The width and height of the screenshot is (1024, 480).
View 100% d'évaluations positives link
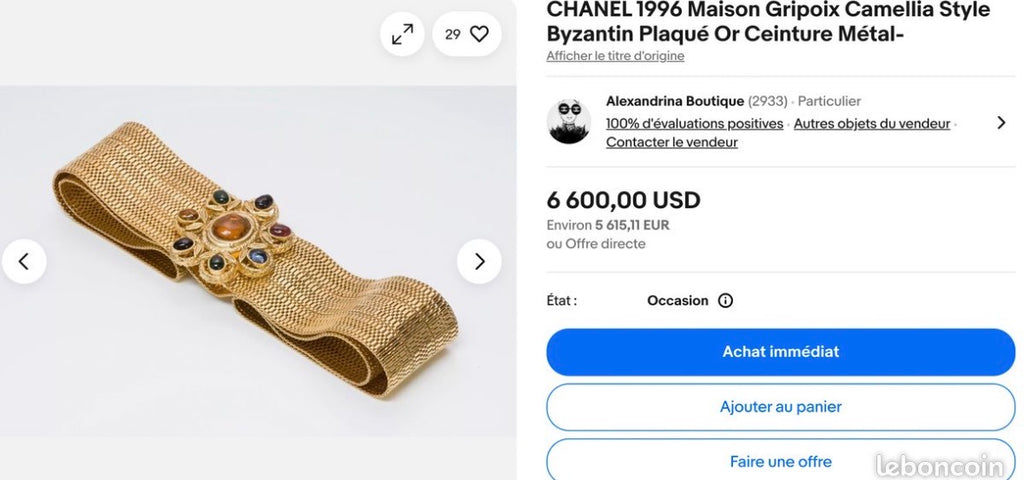click(694, 123)
